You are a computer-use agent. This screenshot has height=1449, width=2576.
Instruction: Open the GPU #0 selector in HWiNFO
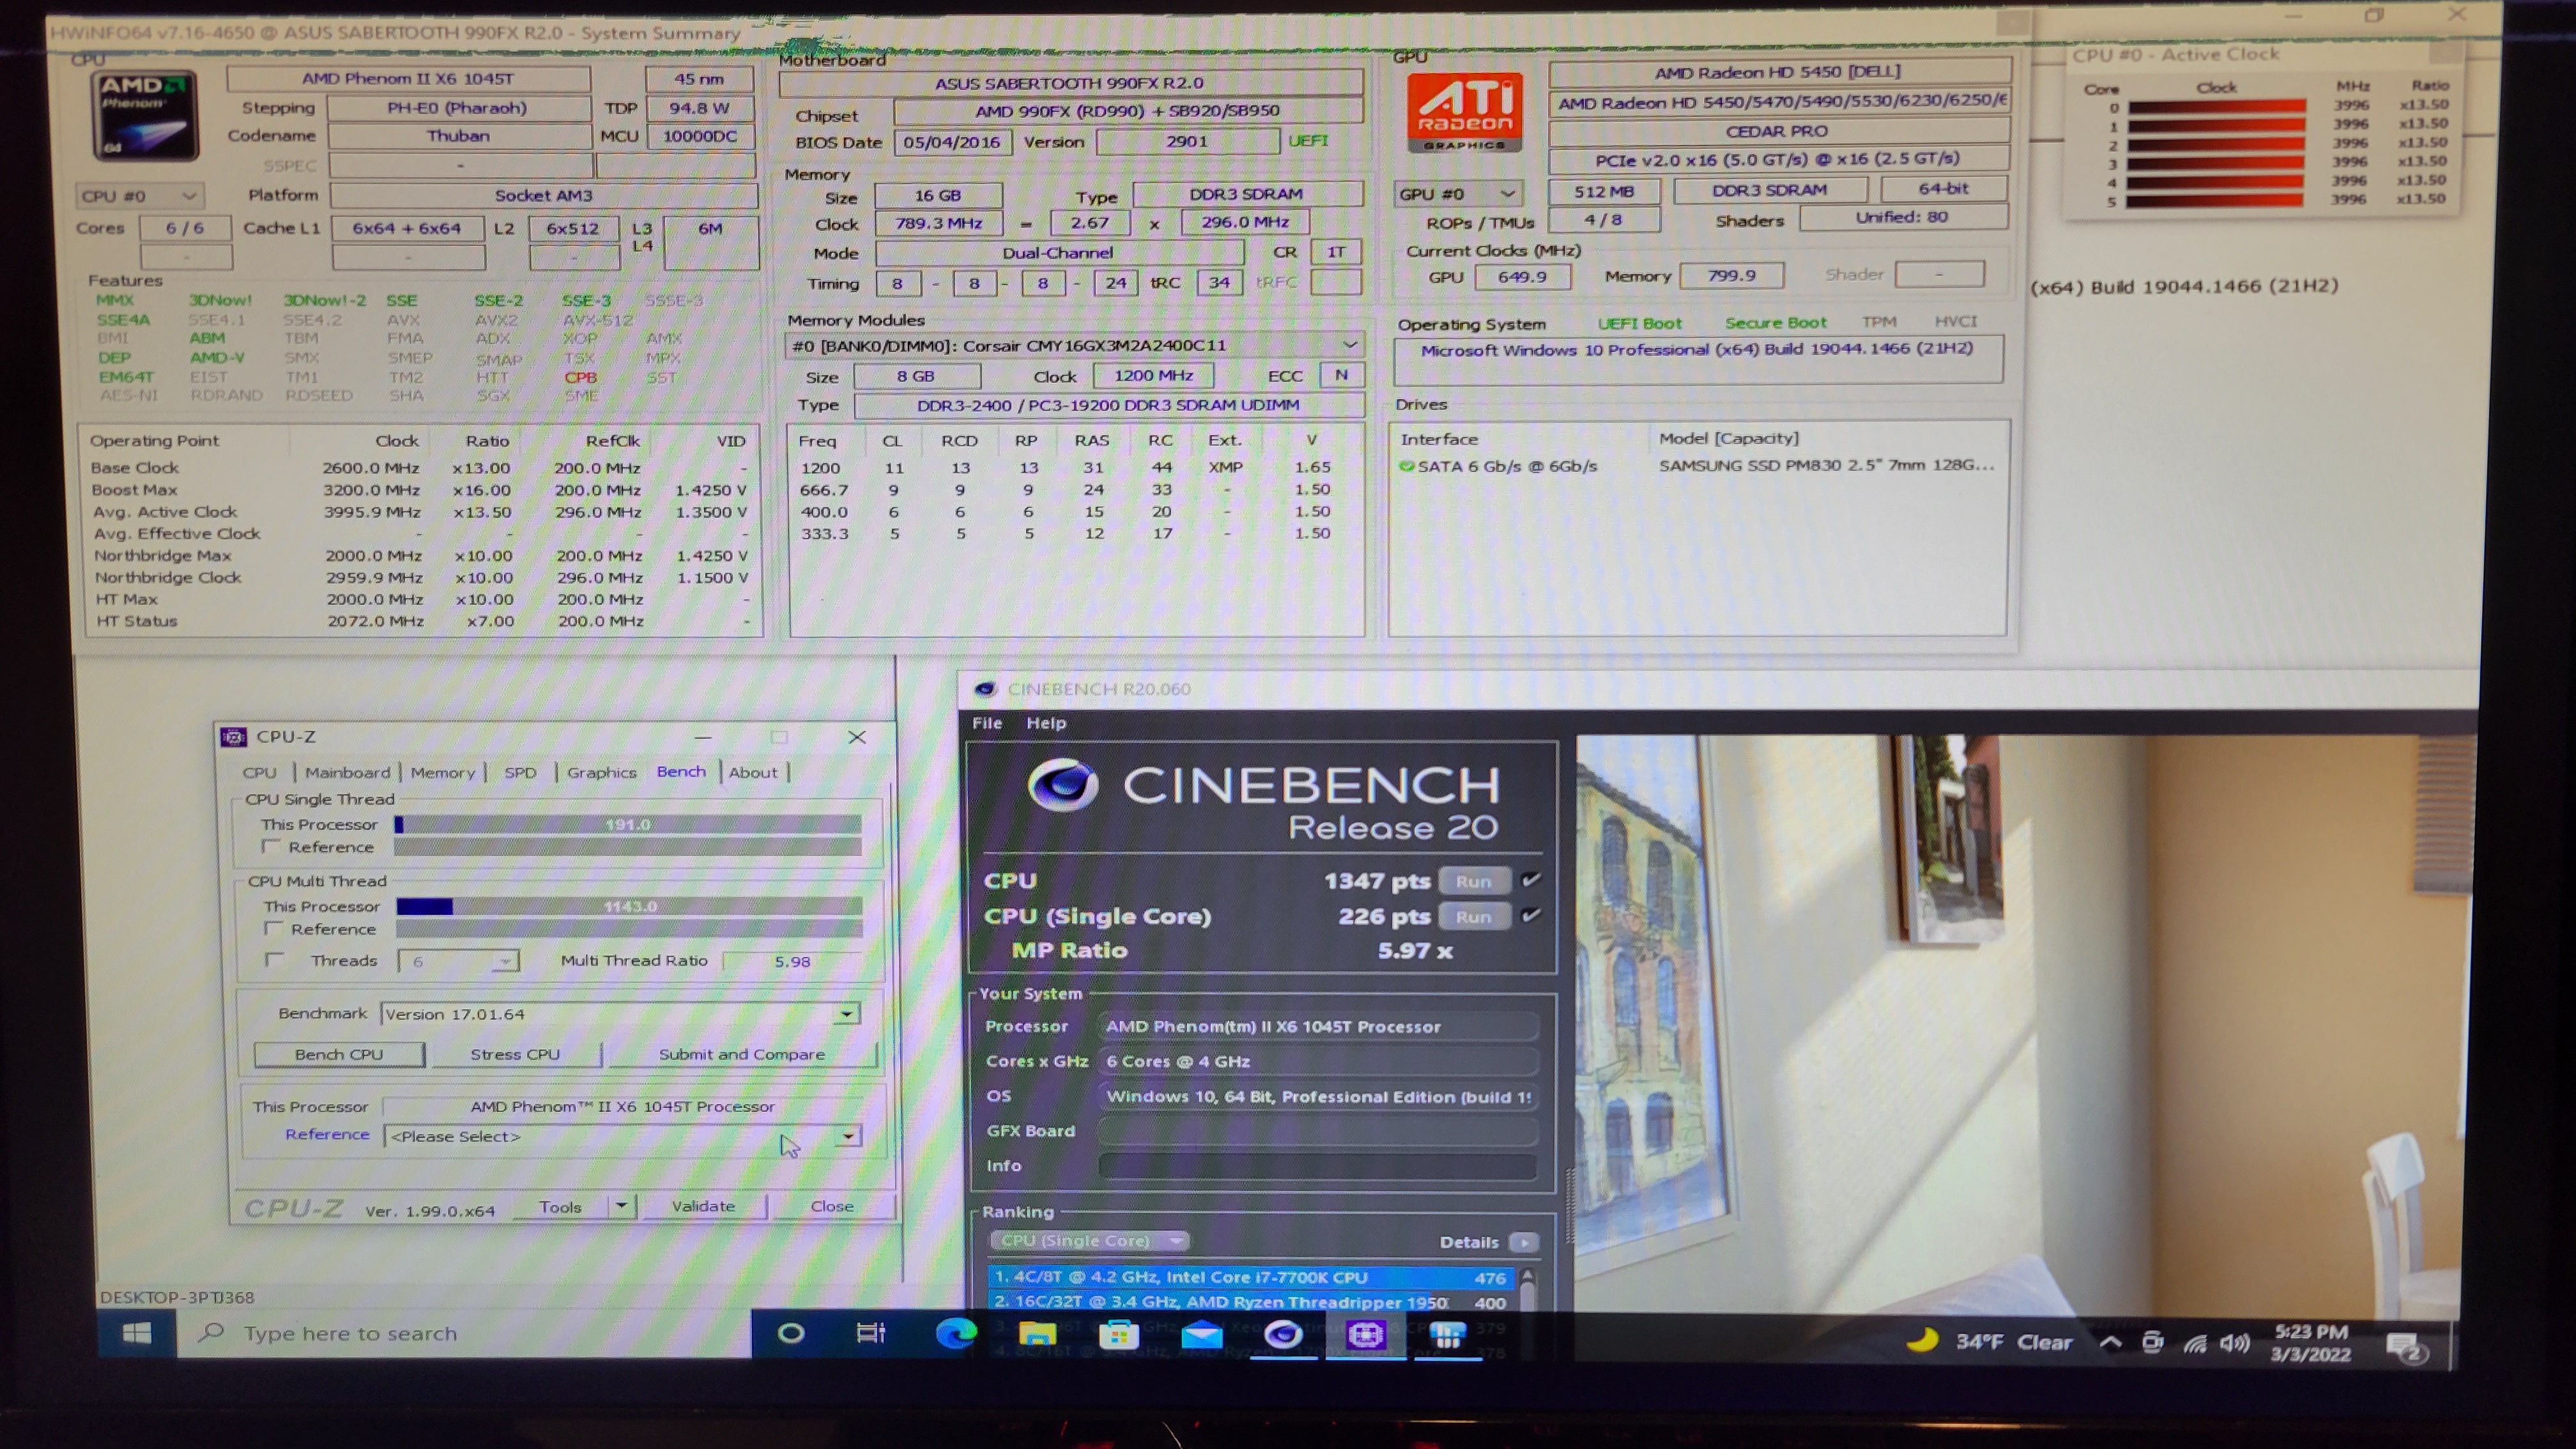pyautogui.click(x=1457, y=194)
